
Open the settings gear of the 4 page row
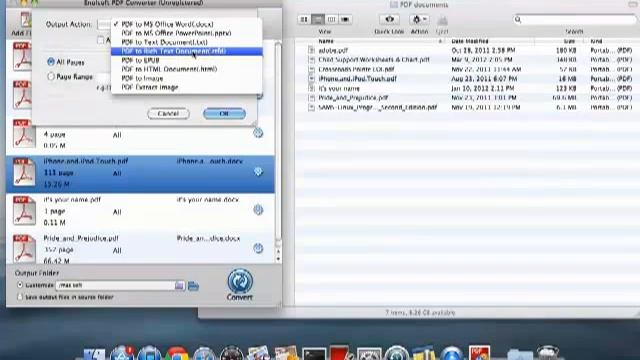point(258,133)
